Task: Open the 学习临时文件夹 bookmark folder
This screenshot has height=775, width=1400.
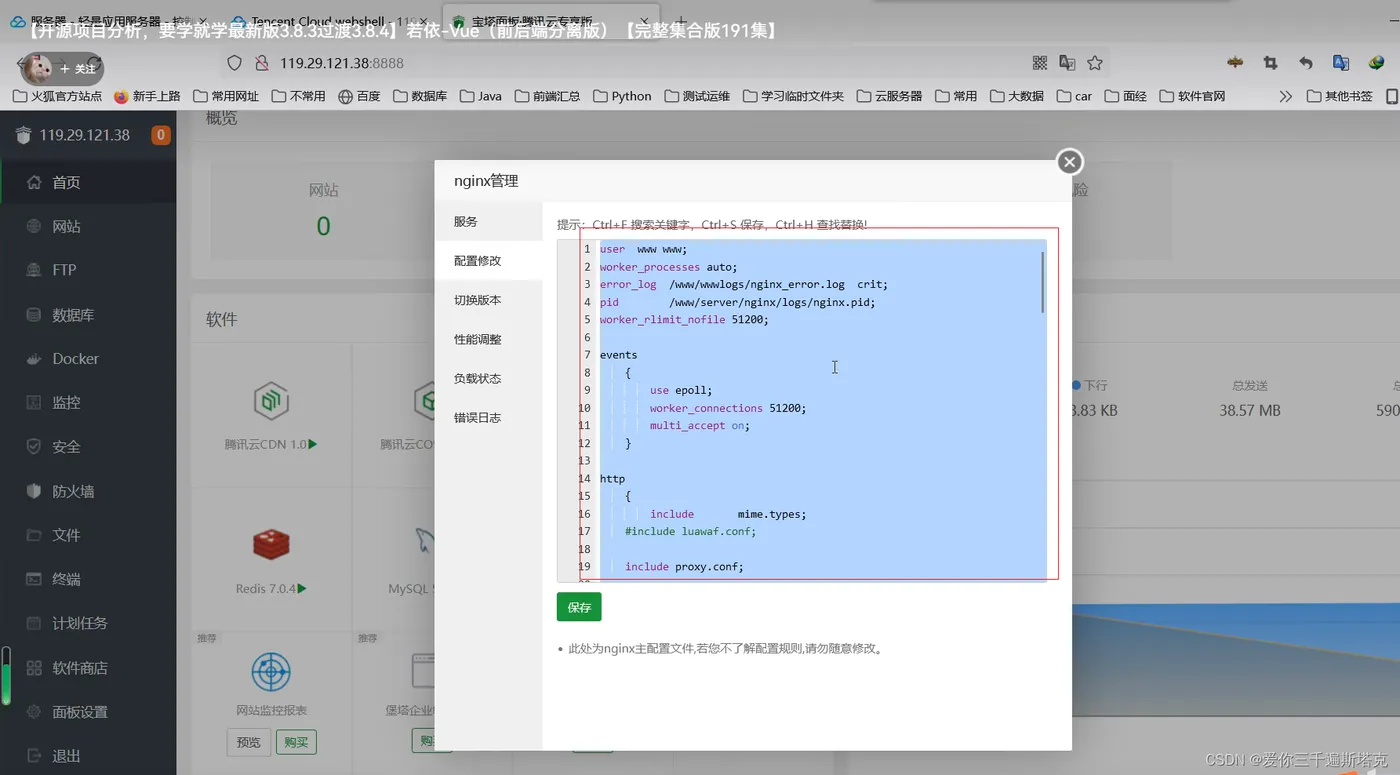Action: pyautogui.click(x=793, y=96)
